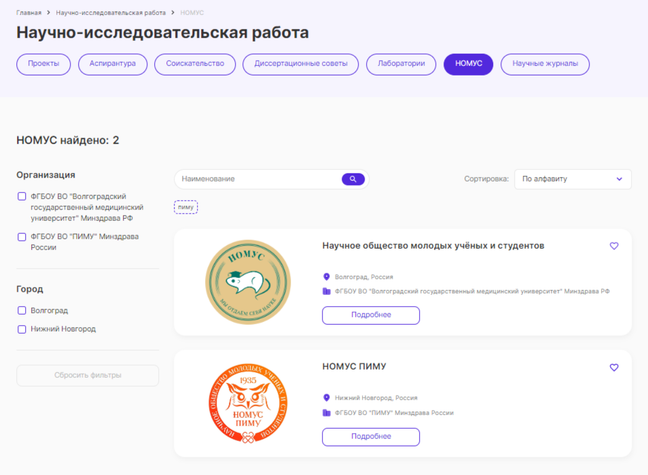Click the location pin beside Нижний Новгород, Россия
Screen dimensions: 648x475
pos(326,398)
